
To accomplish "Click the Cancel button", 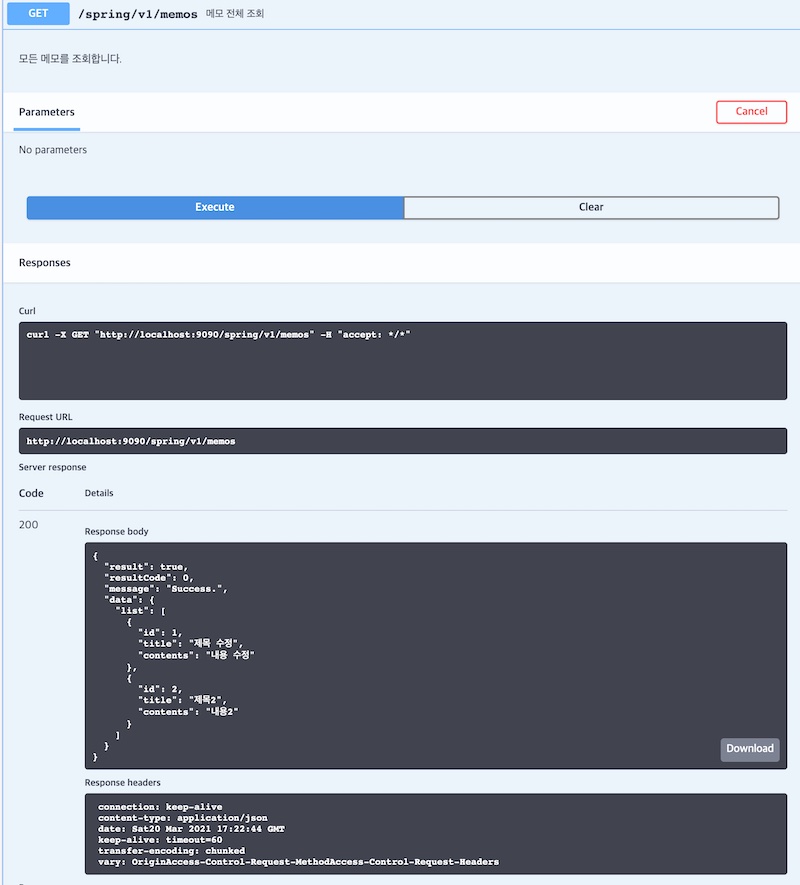I will (x=751, y=112).
